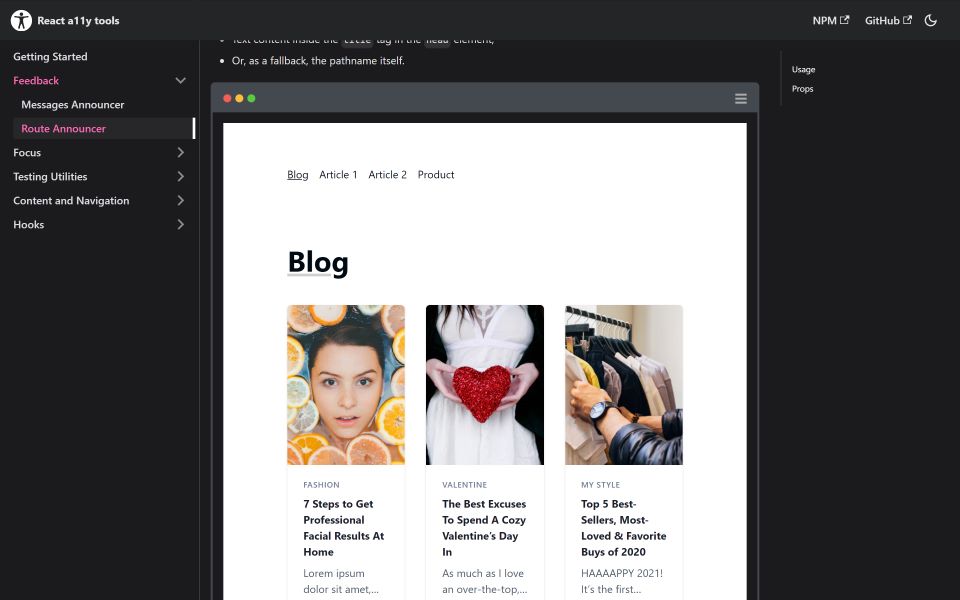The image size is (960, 600).
Task: Open the Focus sidebar category
Action: coord(27,152)
